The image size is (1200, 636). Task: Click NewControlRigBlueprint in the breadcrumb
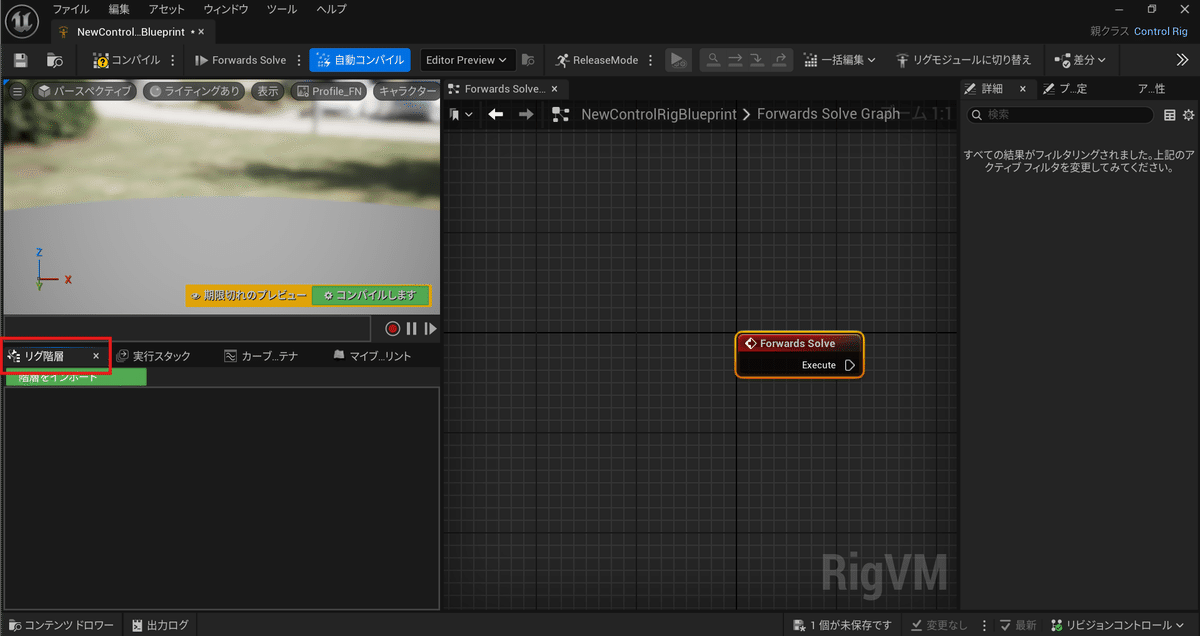pyautogui.click(x=659, y=114)
